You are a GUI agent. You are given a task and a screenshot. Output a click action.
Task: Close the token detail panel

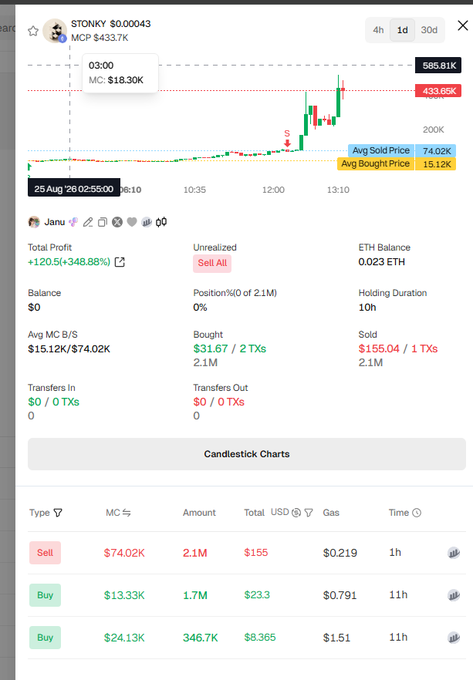pyautogui.click(x=463, y=26)
